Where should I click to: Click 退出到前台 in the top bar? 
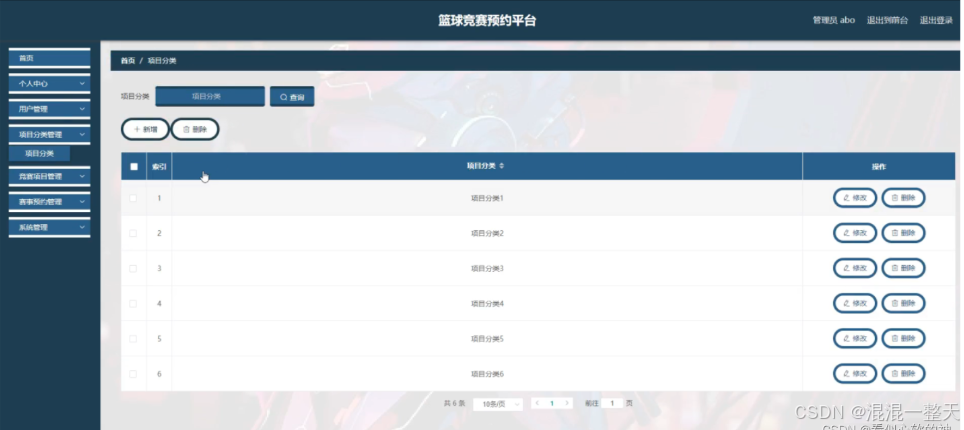pos(887,20)
